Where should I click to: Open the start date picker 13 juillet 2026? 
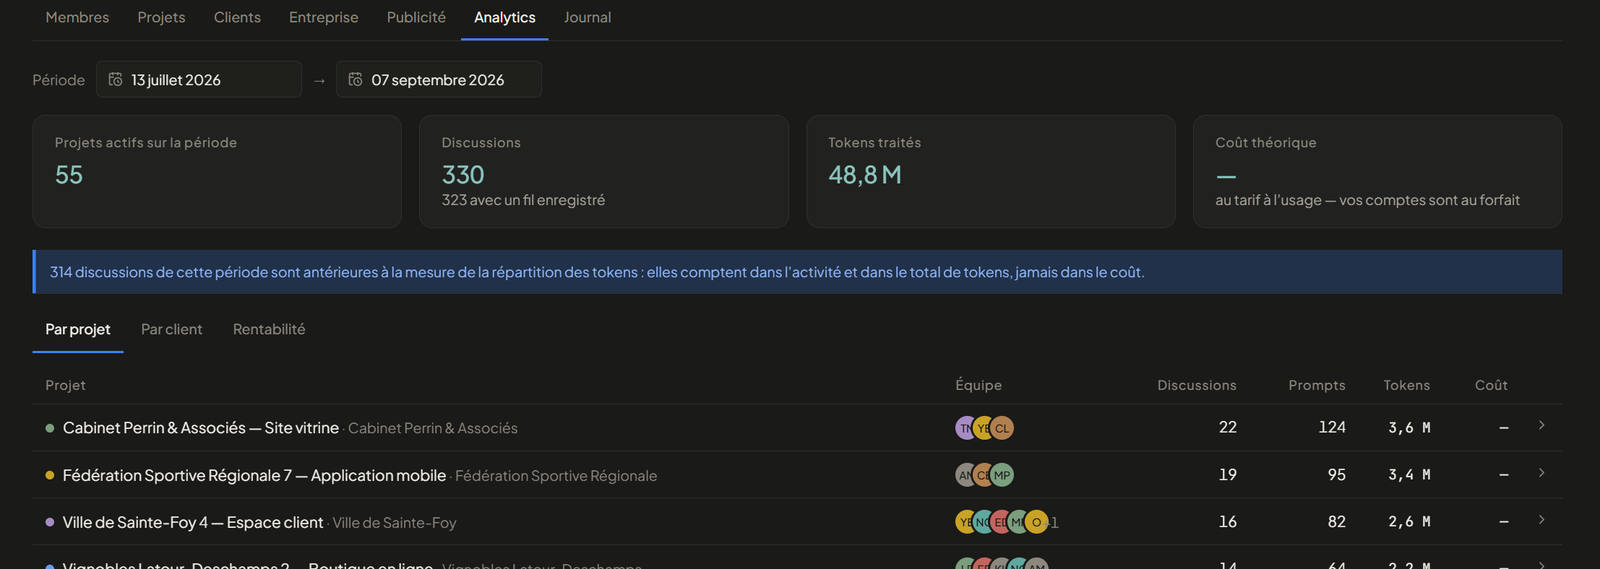199,80
